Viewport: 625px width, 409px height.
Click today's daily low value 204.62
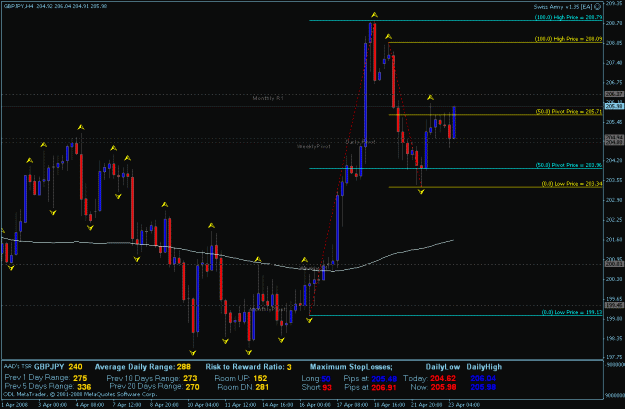click(443, 378)
